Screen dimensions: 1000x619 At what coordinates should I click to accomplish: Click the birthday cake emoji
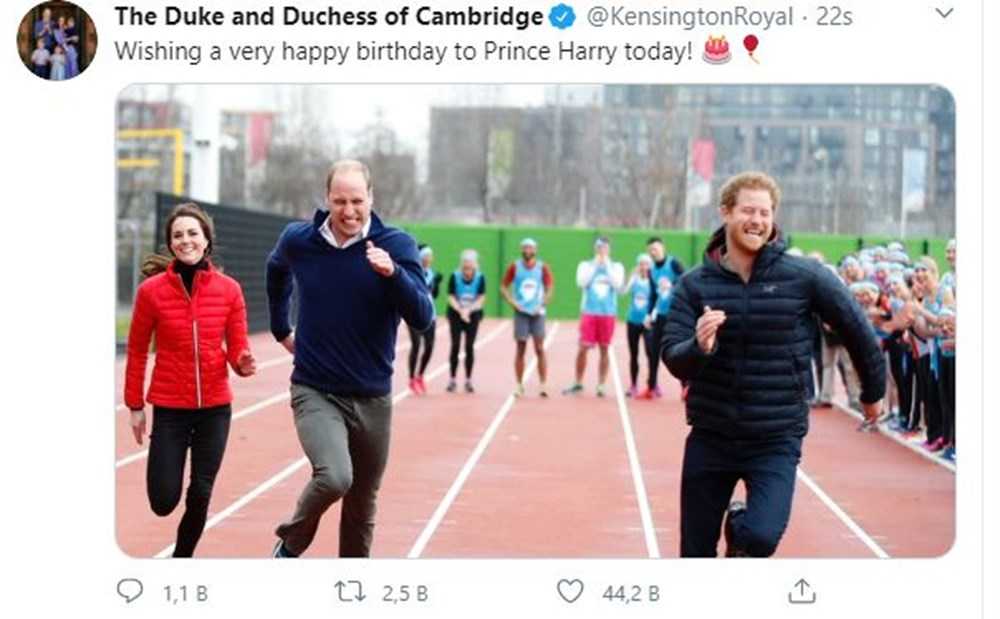pos(716,50)
